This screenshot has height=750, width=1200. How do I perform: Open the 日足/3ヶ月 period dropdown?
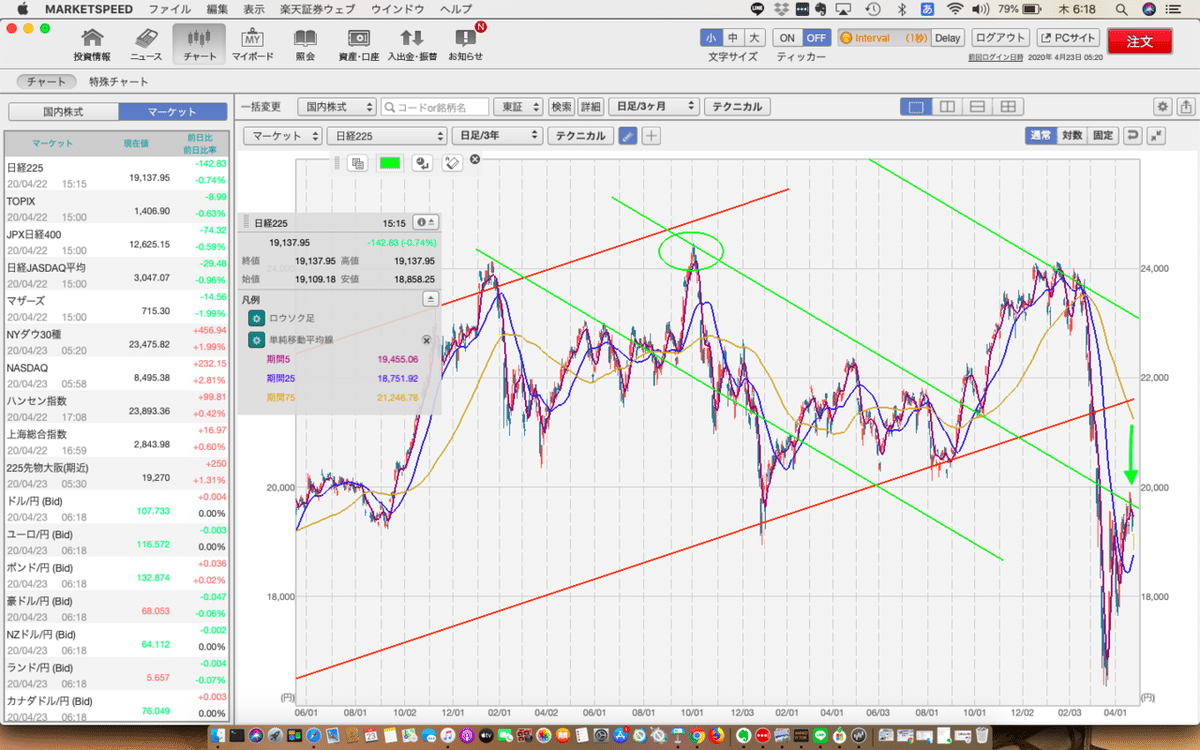[x=654, y=107]
